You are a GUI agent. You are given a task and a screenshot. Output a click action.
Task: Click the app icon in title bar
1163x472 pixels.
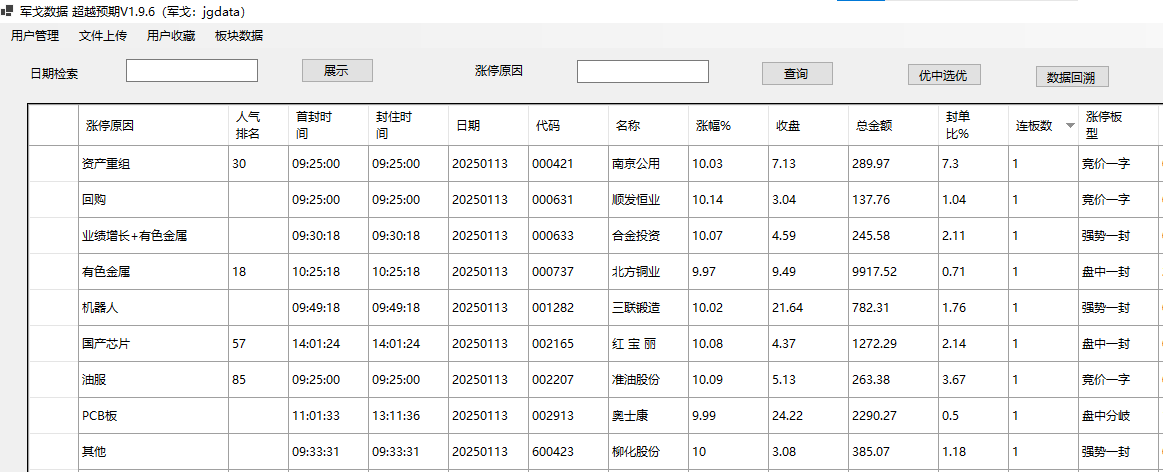pyautogui.click(x=7, y=12)
